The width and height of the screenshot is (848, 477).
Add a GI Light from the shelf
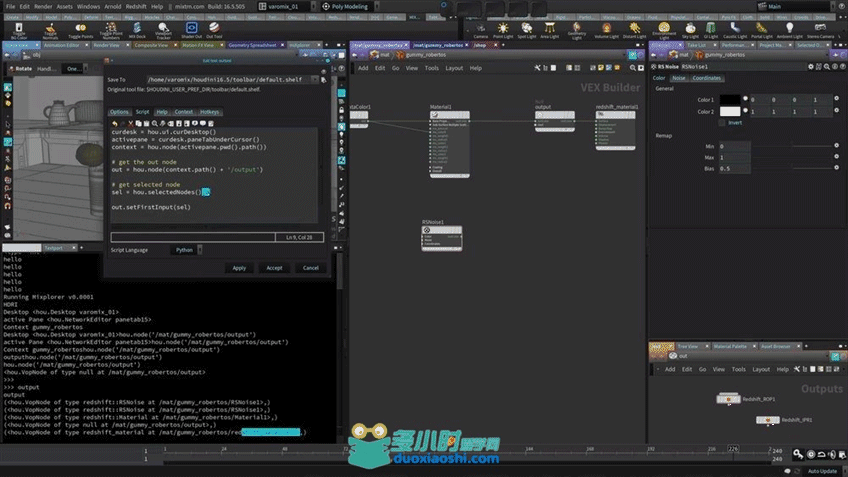point(711,31)
